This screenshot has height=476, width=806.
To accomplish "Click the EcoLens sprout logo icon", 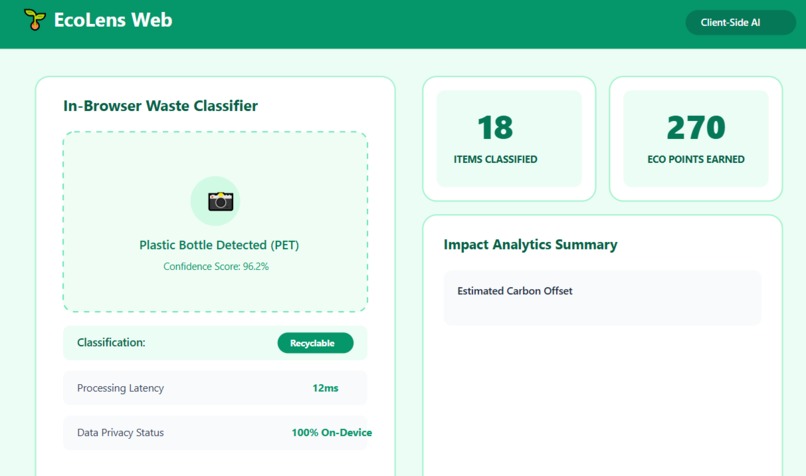I will click(x=35, y=20).
